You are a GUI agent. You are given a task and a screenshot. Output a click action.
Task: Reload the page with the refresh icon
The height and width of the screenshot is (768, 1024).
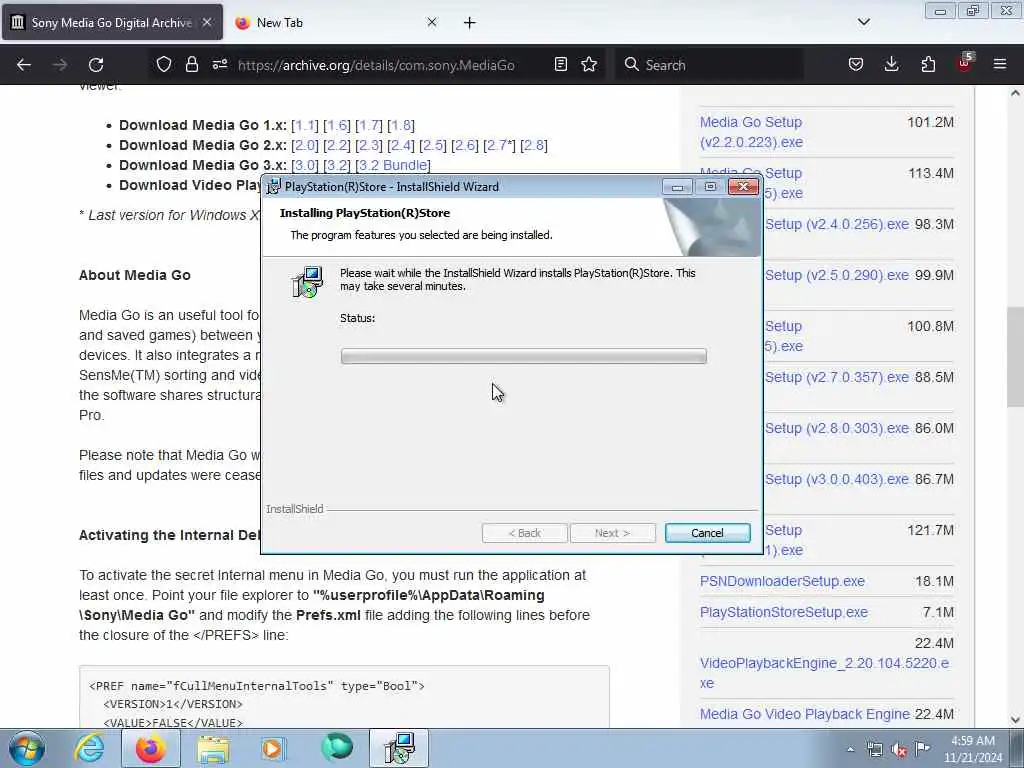point(96,65)
